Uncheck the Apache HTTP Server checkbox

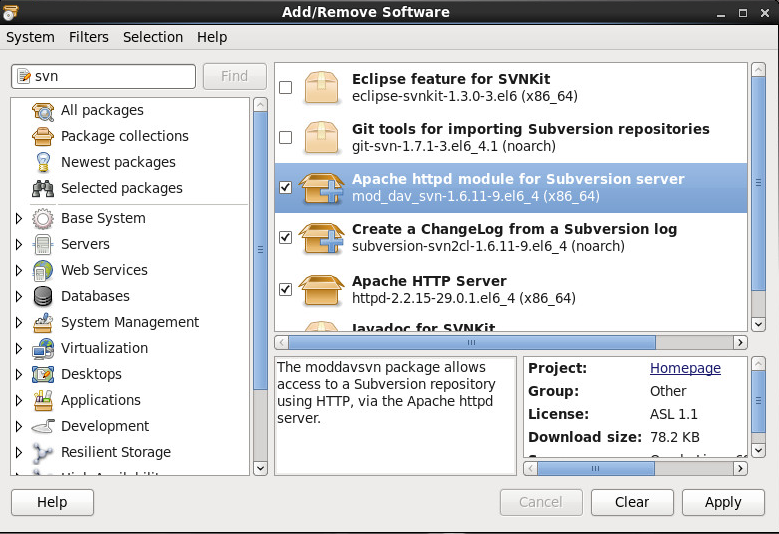click(286, 289)
